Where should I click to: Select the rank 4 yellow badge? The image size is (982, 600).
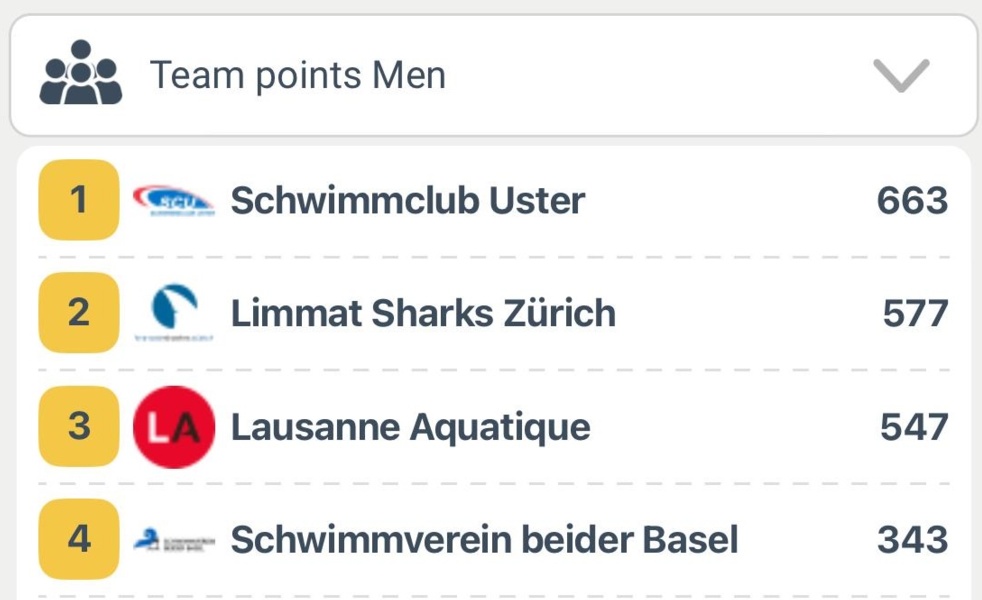point(79,540)
